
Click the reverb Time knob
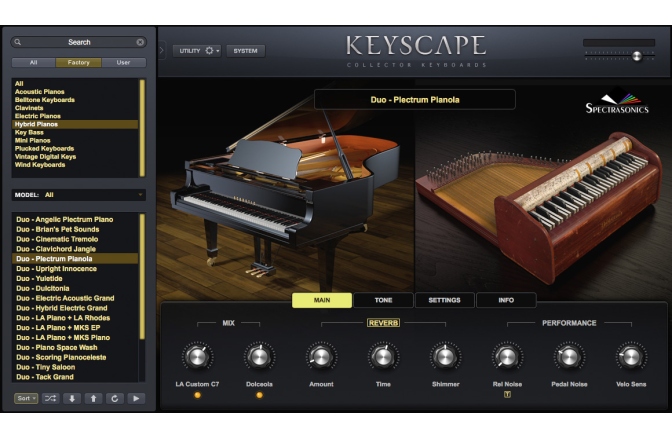[x=383, y=356]
